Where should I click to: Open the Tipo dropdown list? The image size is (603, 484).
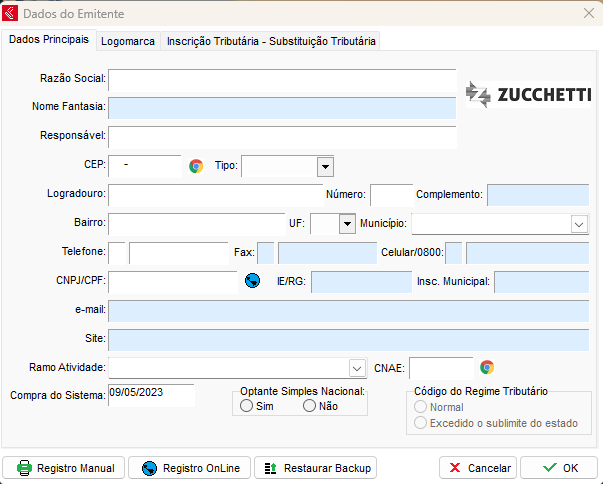[x=324, y=166]
